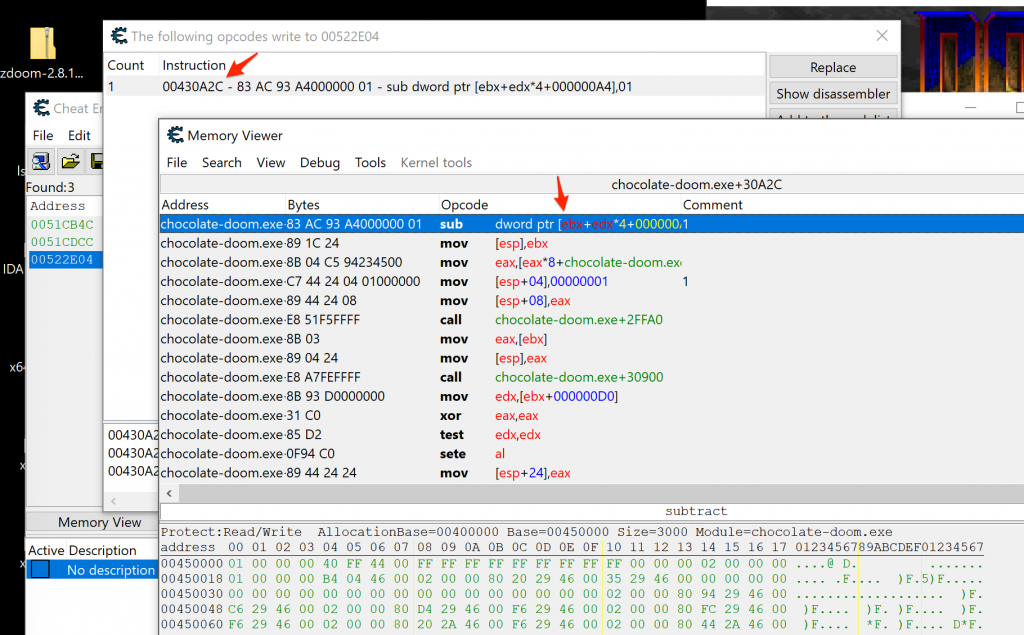Click the Memory View button
The height and width of the screenshot is (635, 1024).
click(x=99, y=522)
